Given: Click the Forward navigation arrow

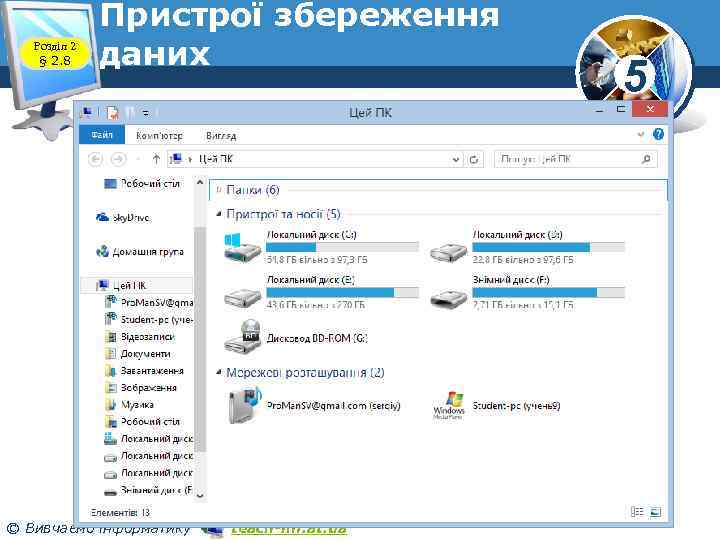Looking at the screenshot, I should pos(118,159).
